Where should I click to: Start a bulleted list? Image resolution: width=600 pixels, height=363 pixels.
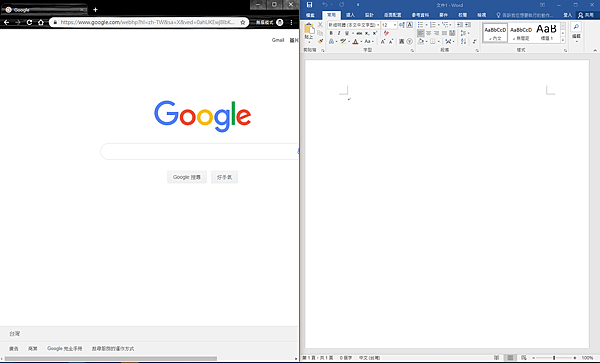pyautogui.click(x=421, y=25)
